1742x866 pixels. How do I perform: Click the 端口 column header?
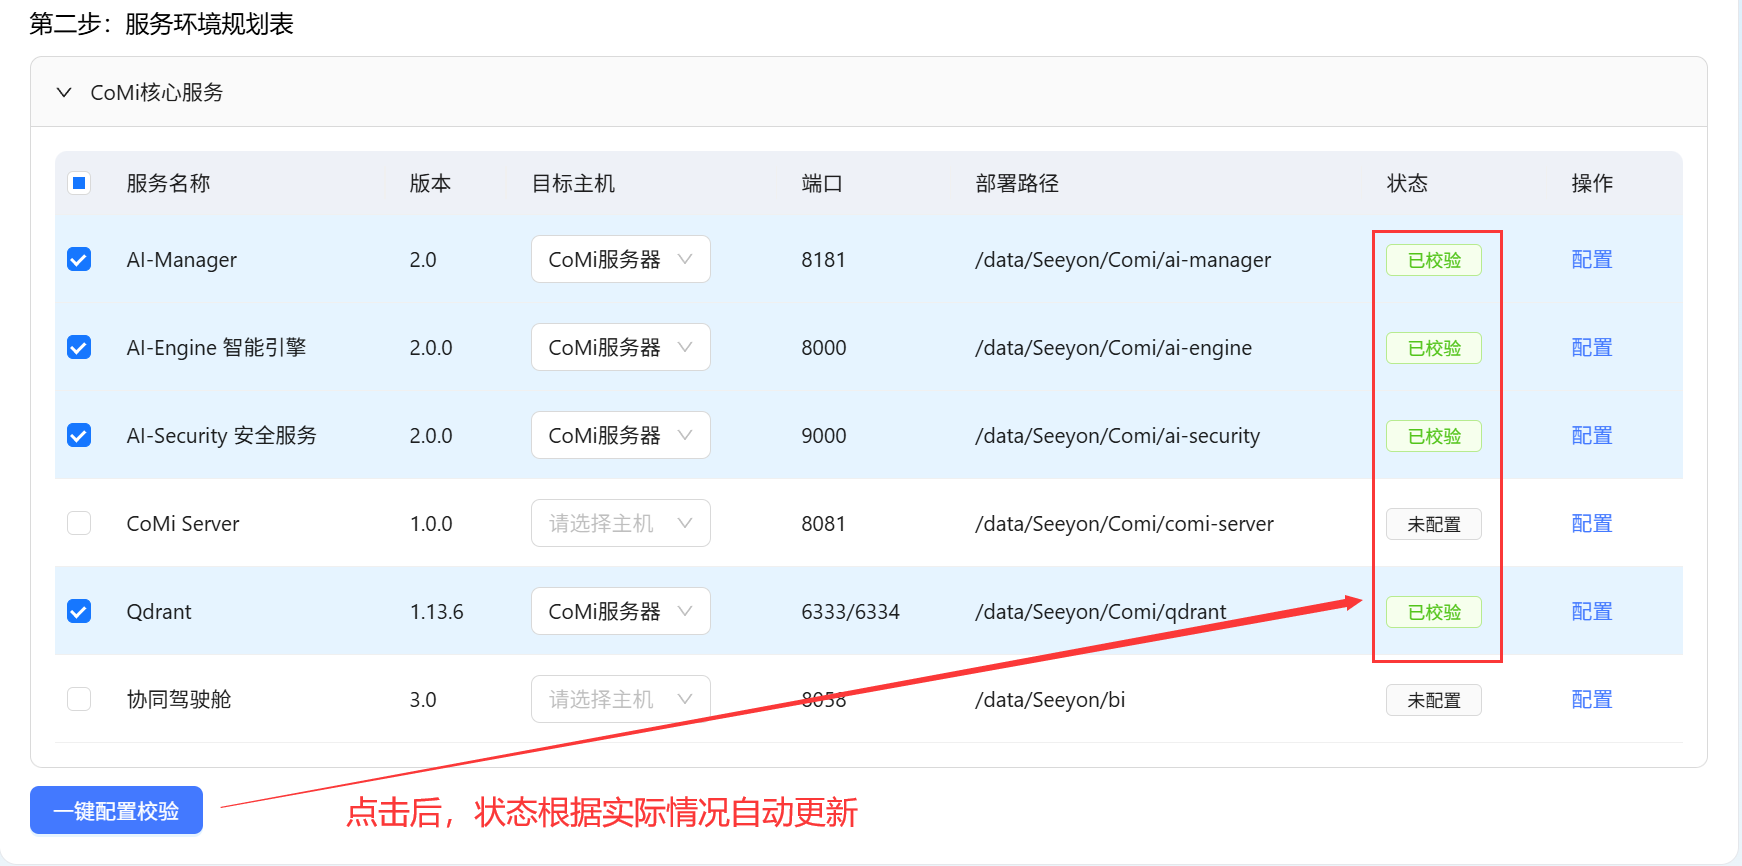coord(822,183)
